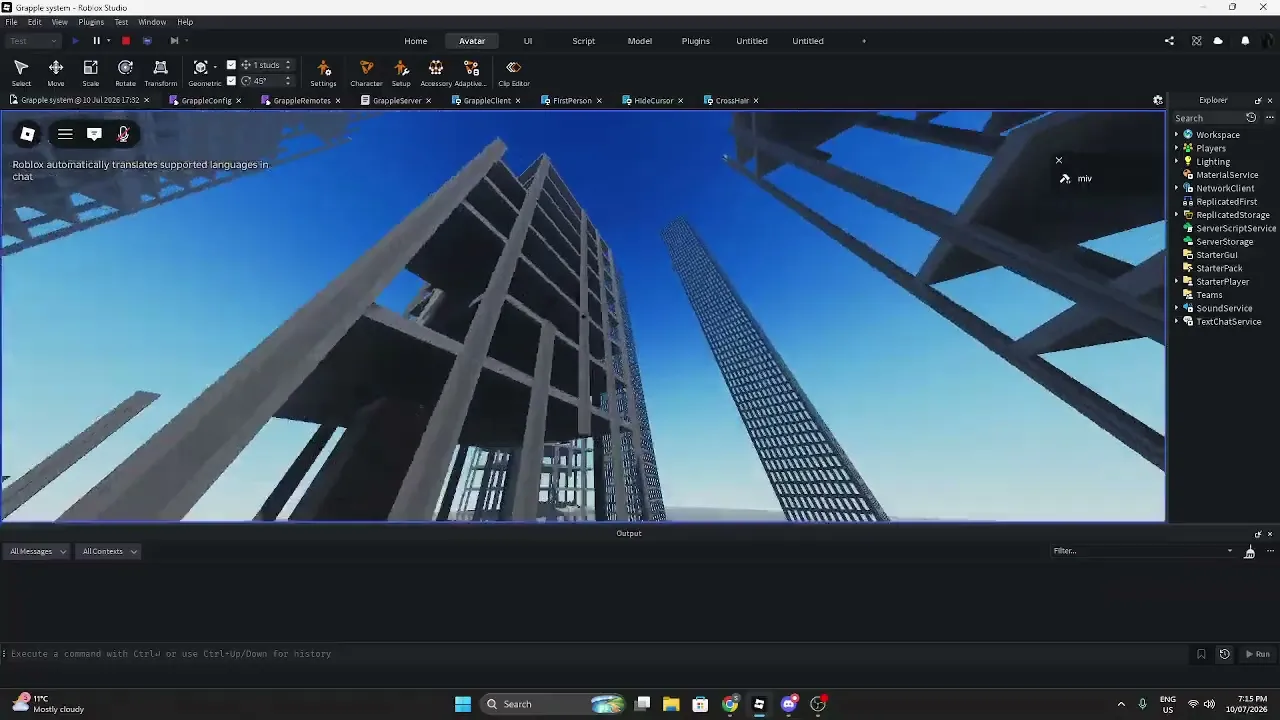Select the Move tool
This screenshot has width=1280, height=720.
56,73
